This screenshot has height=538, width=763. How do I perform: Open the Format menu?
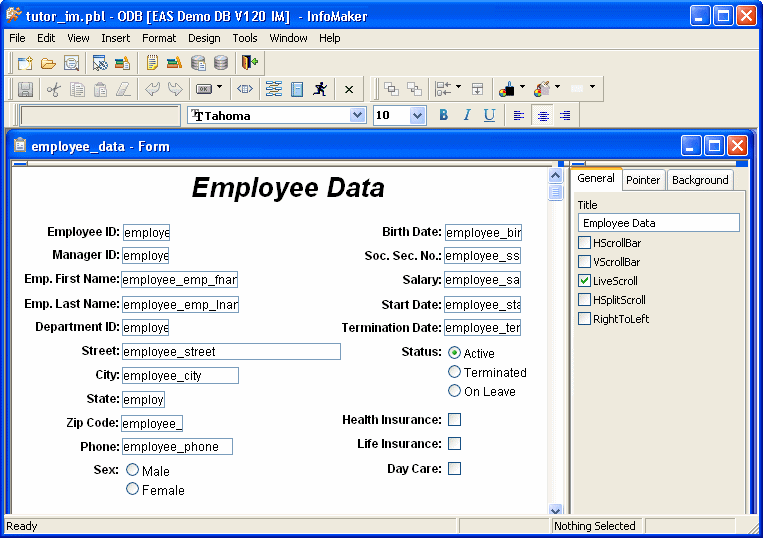click(x=159, y=38)
